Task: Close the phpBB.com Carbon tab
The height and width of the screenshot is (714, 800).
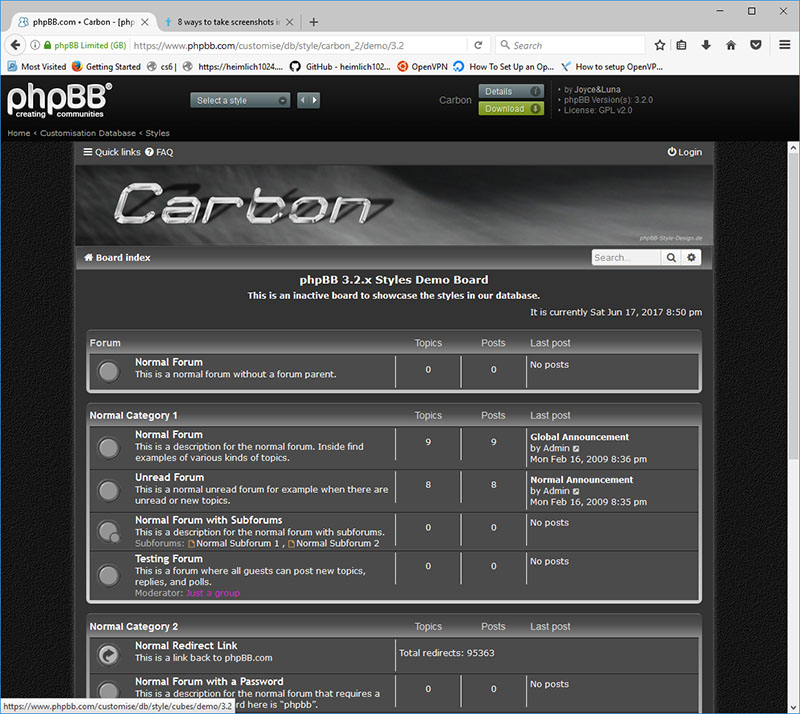Action: [145, 22]
